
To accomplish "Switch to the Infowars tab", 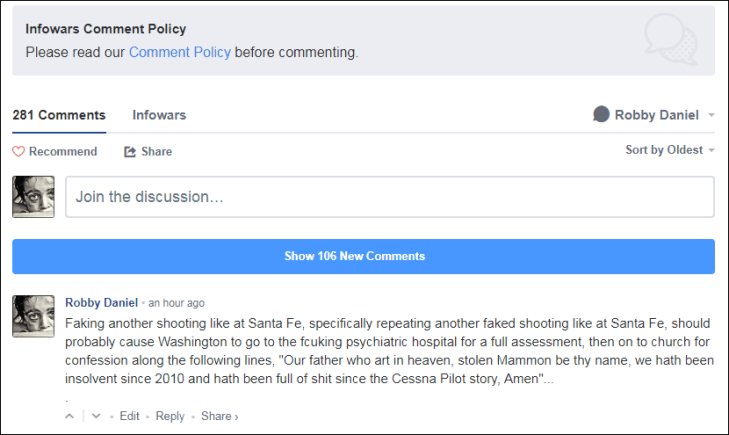I will tap(159, 115).
